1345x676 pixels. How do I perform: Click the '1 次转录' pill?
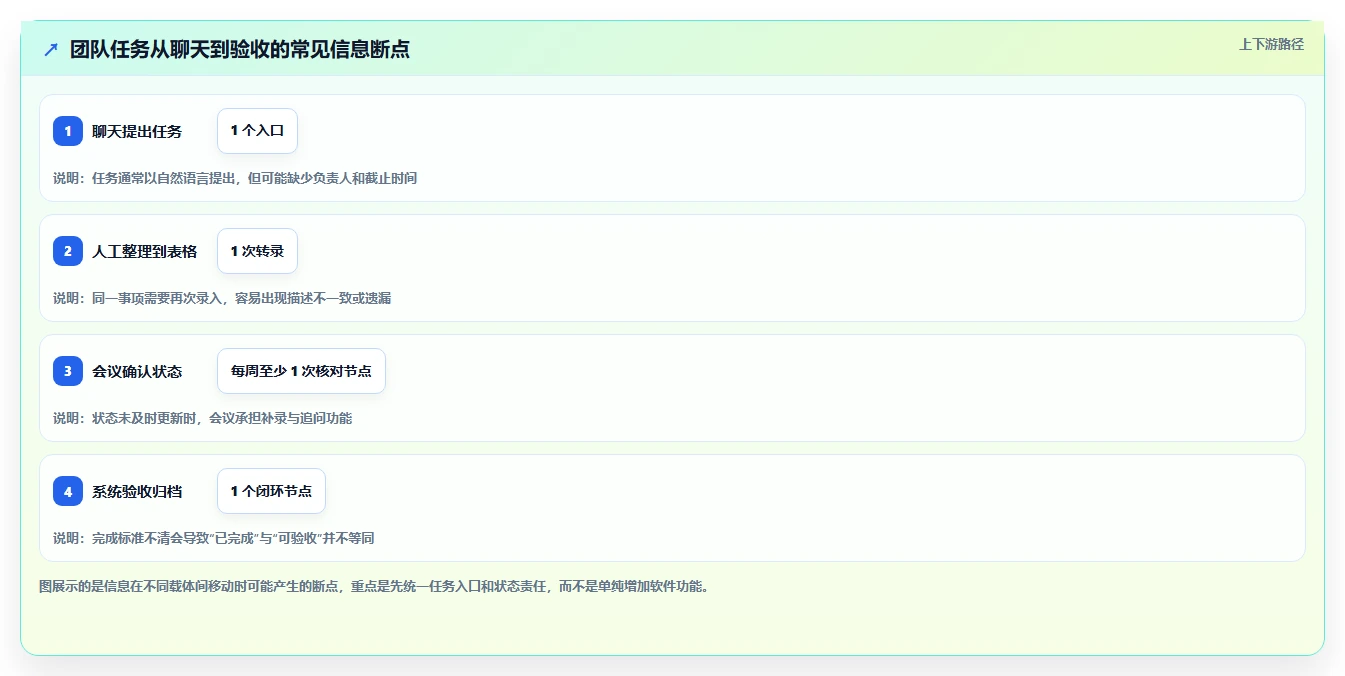[x=257, y=251]
